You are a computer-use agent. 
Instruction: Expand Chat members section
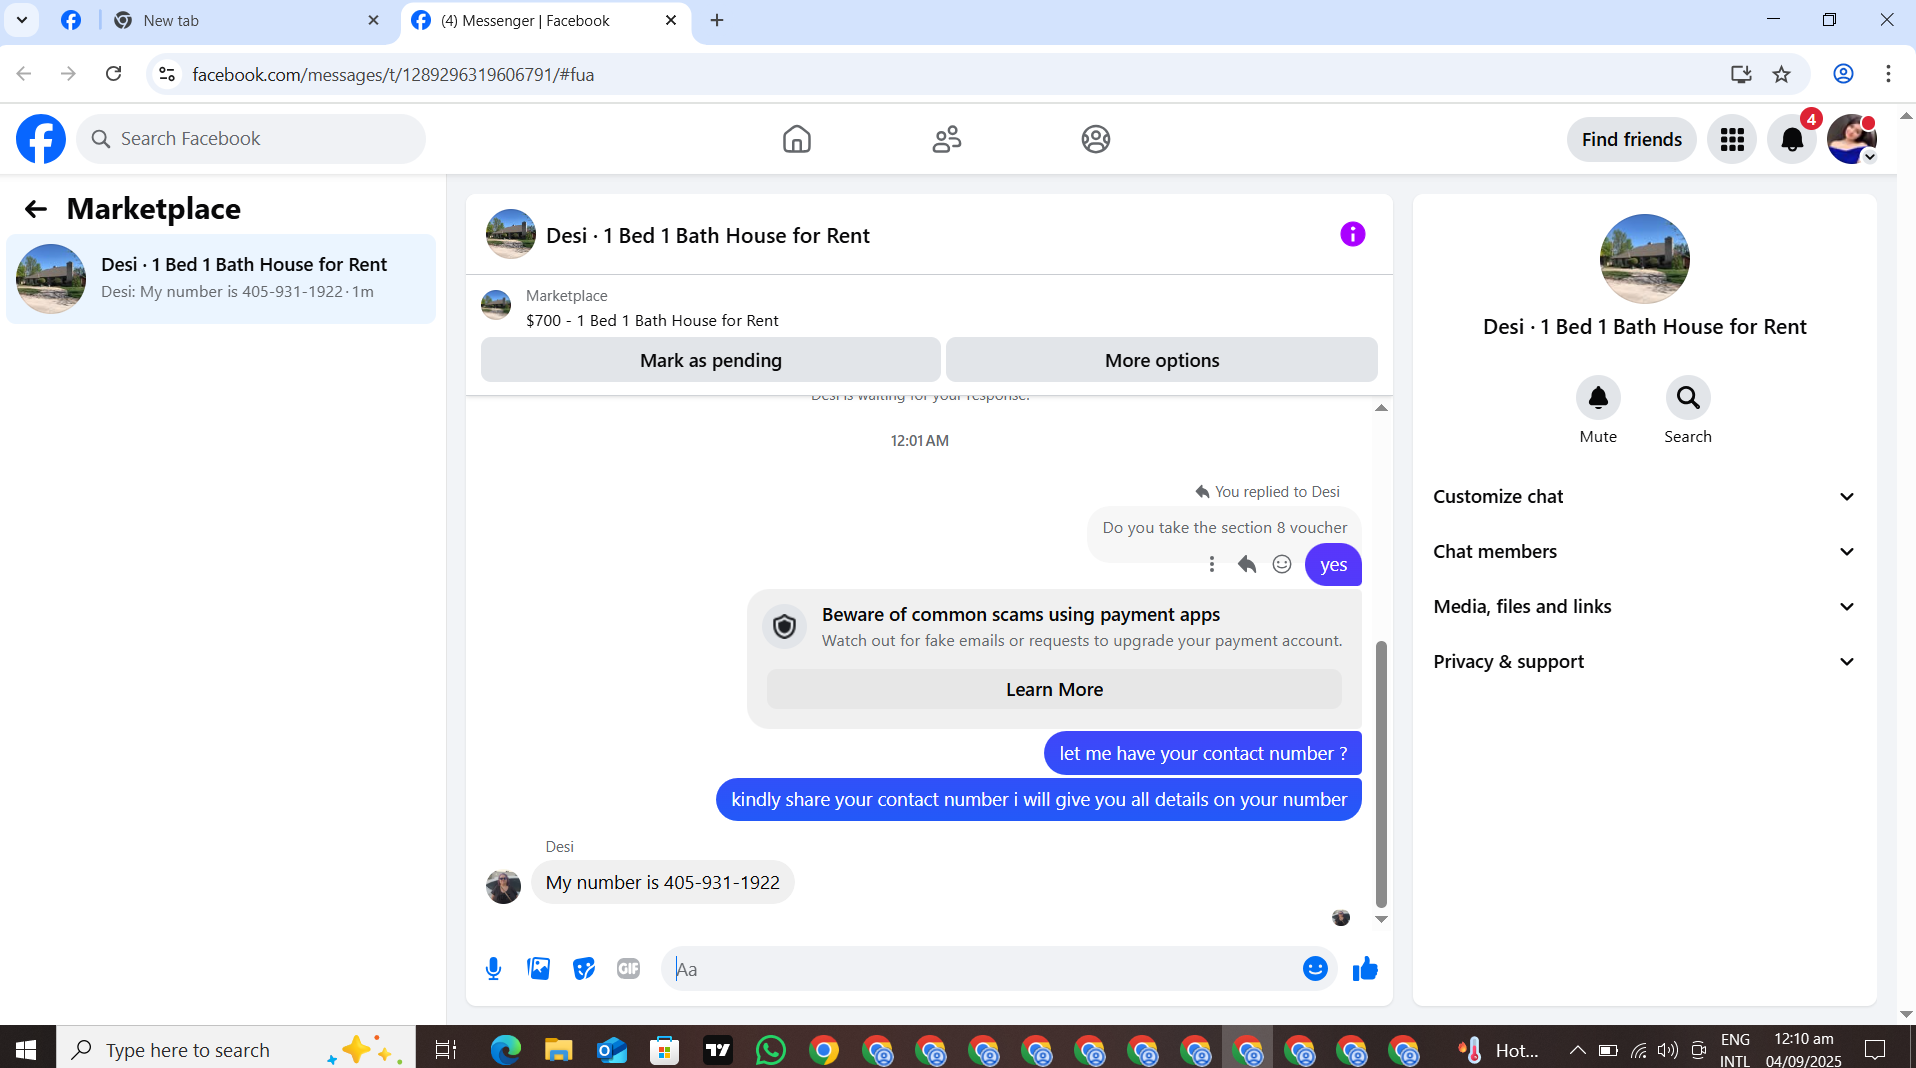coord(1644,552)
